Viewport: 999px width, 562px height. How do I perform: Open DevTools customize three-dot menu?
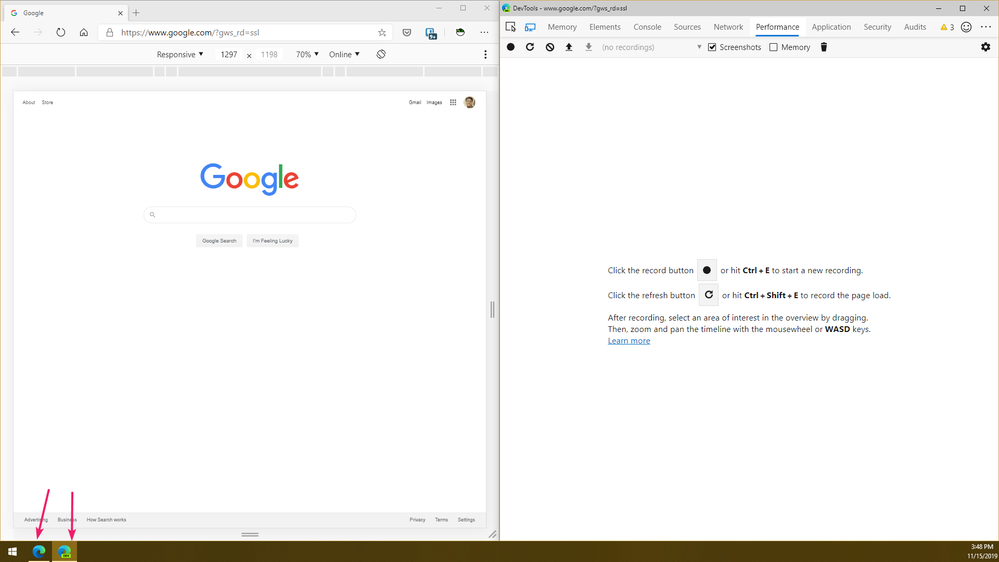coord(986,27)
